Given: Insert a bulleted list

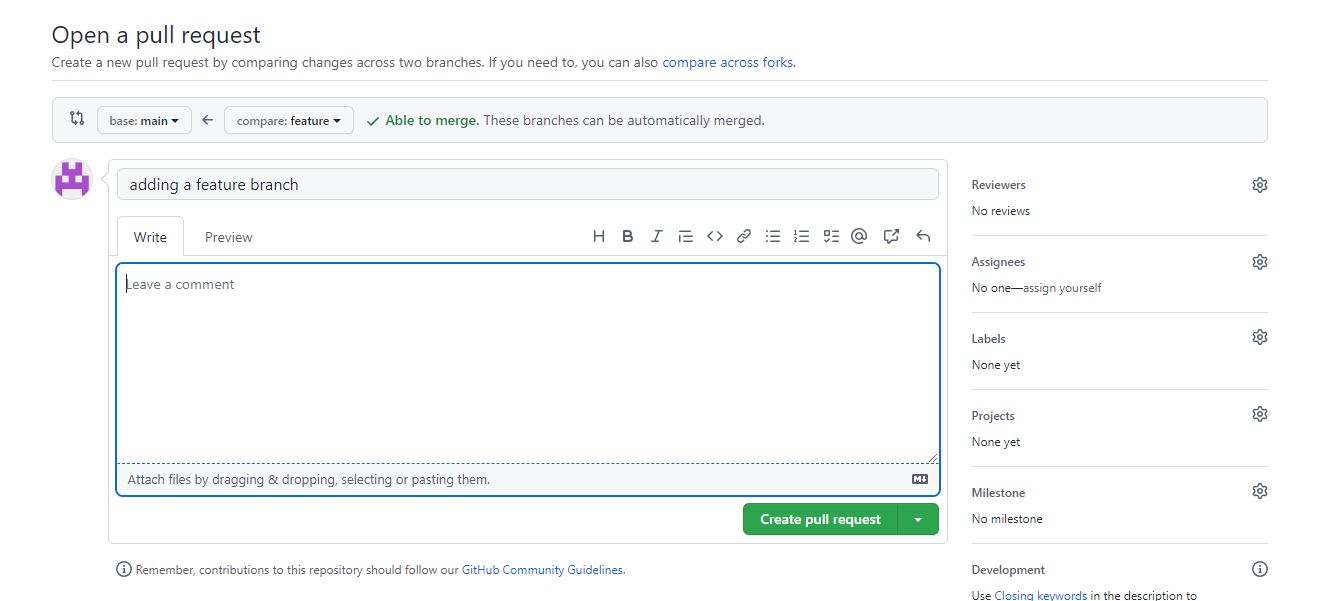Looking at the screenshot, I should click(773, 237).
